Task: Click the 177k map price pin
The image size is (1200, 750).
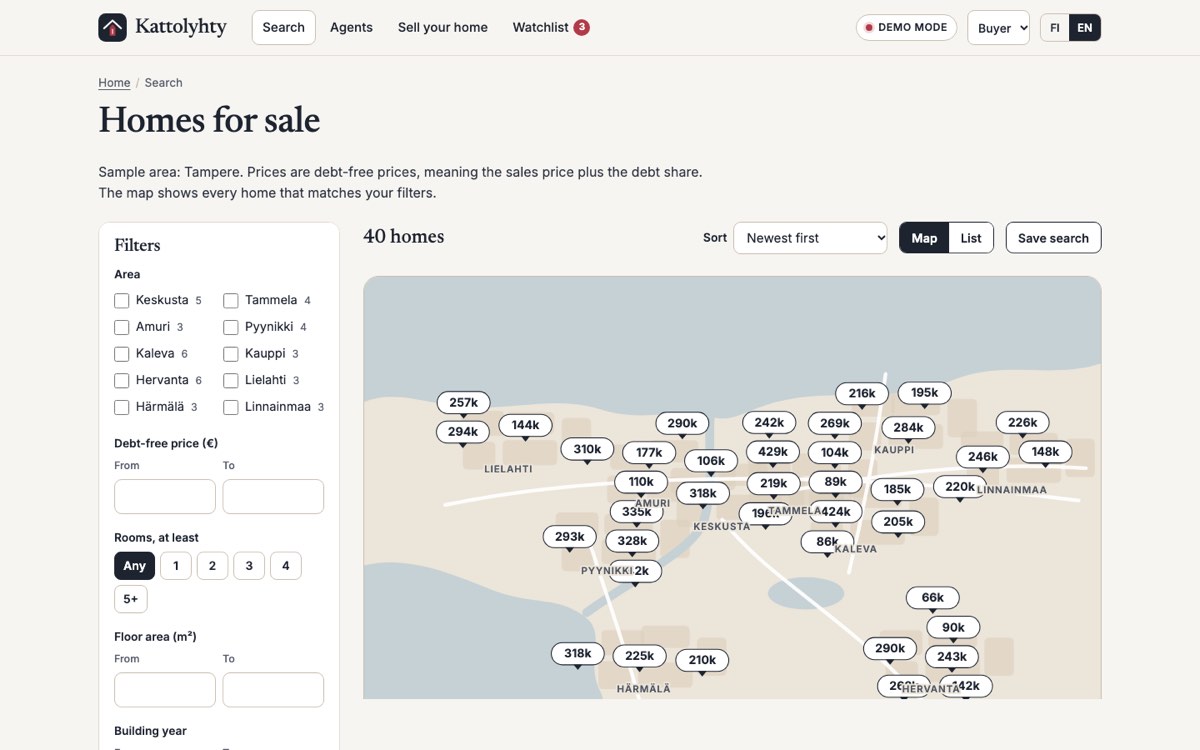Action: click(x=649, y=452)
